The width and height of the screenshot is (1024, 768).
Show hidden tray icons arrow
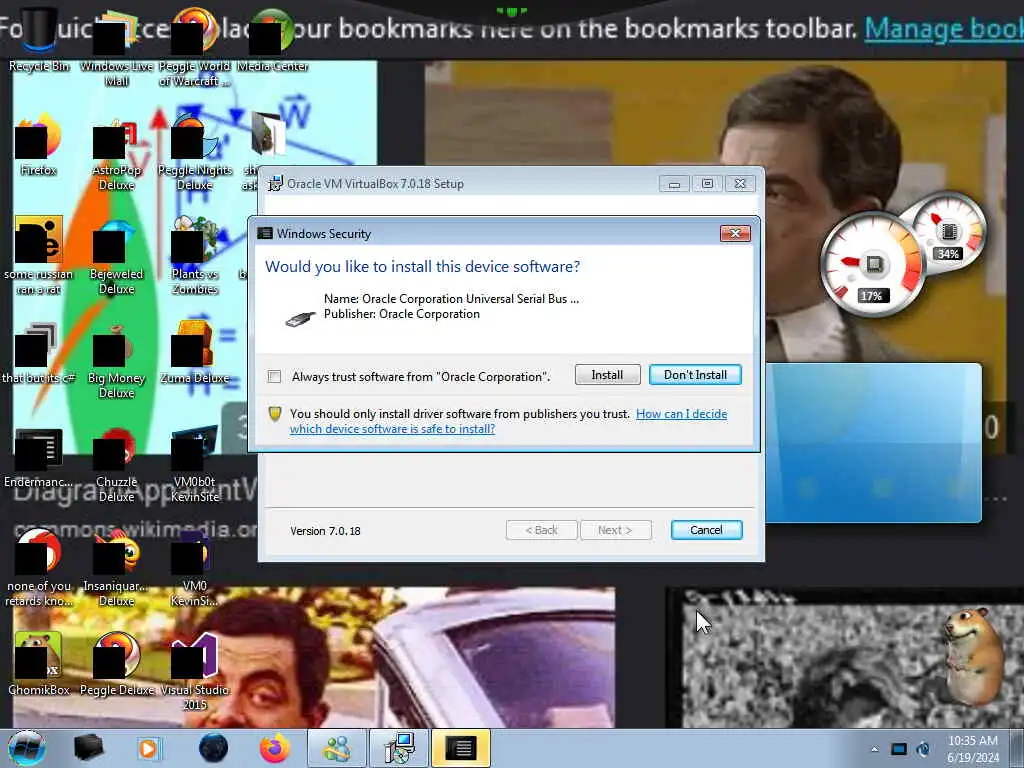pyautogui.click(x=874, y=749)
